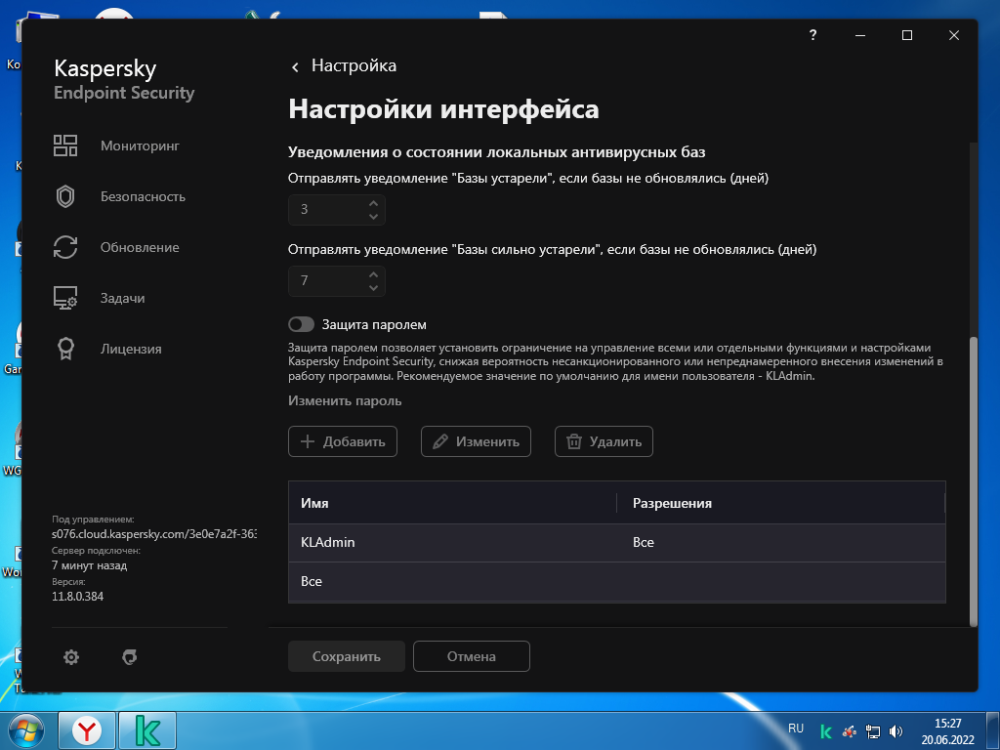Increase the 'Базы сильно устарели' days value
The width and height of the screenshot is (1000, 750).
tap(374, 274)
